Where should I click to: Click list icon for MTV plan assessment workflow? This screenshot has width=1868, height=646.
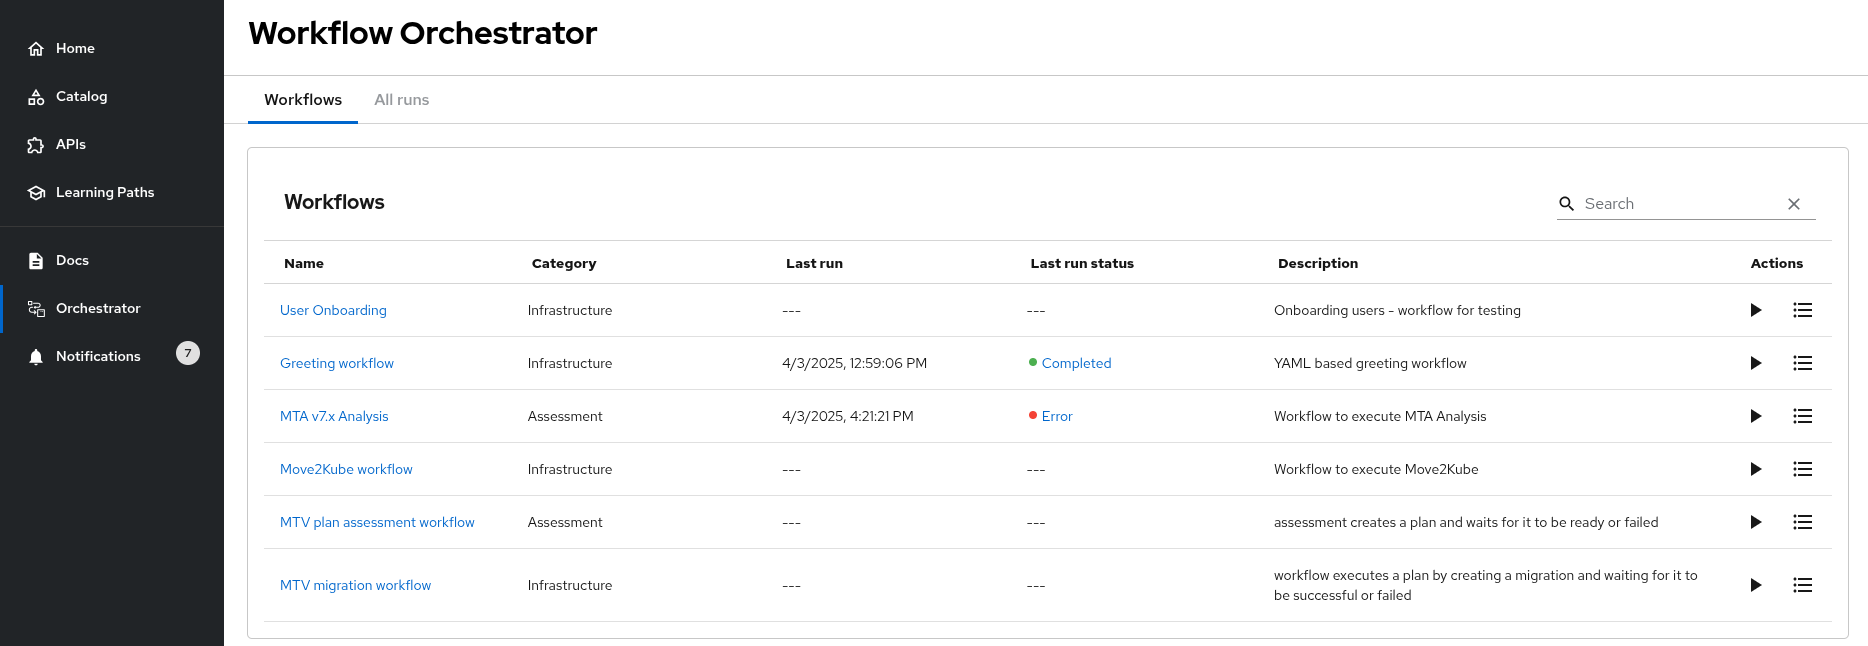[x=1802, y=522]
